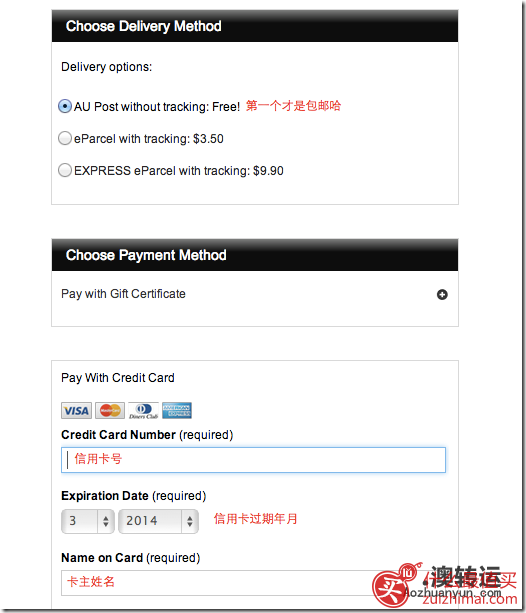This screenshot has height=613, width=526.
Task: Click the American Express card icon
Action: pyautogui.click(x=177, y=410)
